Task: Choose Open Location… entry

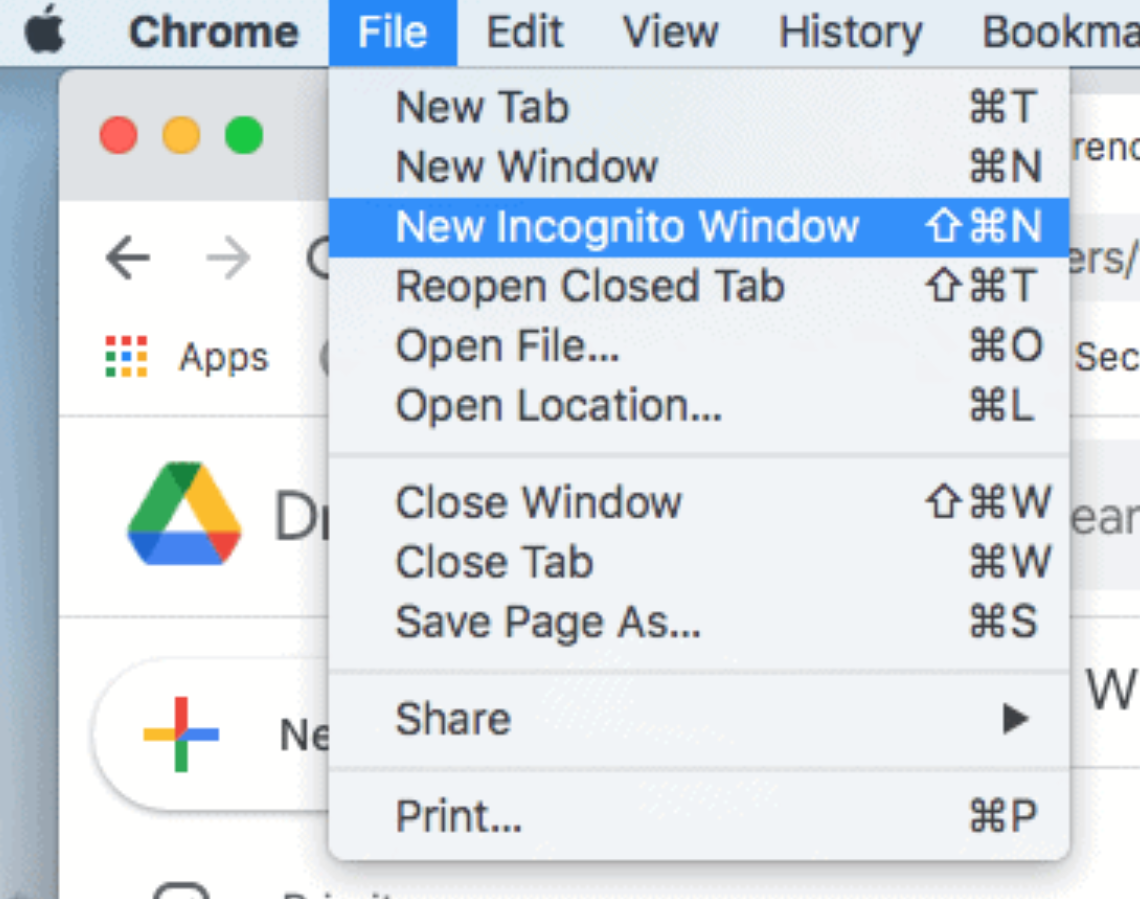Action: pyautogui.click(x=558, y=406)
